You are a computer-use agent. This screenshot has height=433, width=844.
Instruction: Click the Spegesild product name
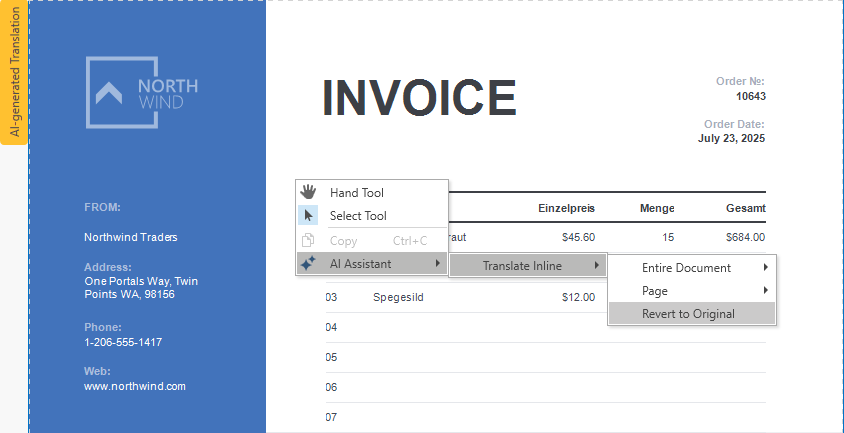tap(398, 297)
